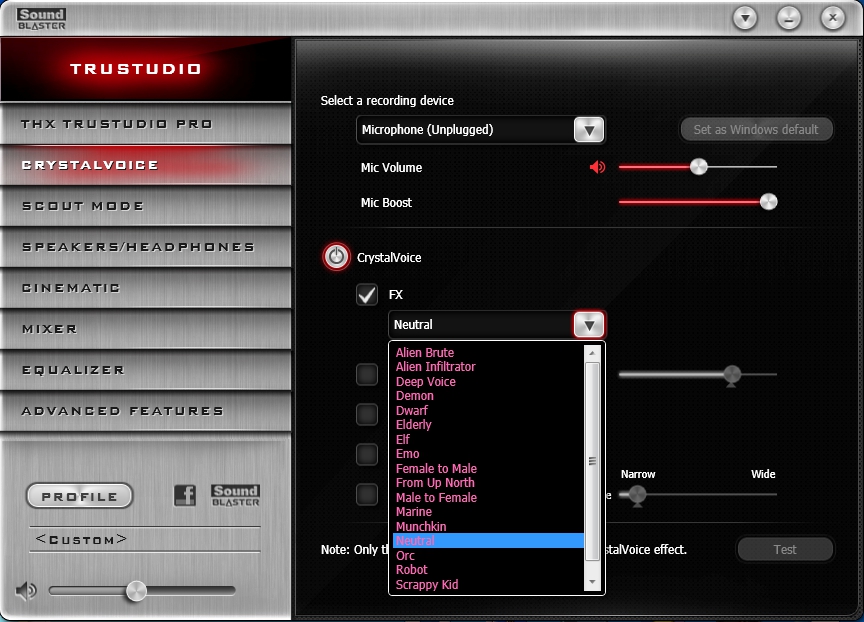
Task: Click the master volume slider knob
Action: coord(136,591)
